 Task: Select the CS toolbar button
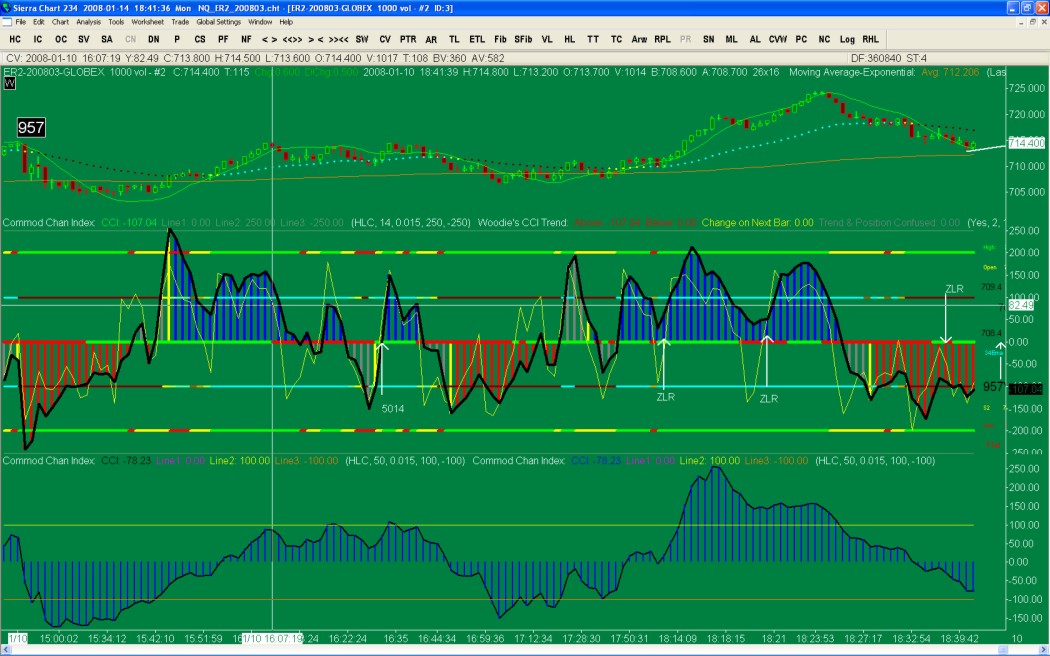point(200,39)
